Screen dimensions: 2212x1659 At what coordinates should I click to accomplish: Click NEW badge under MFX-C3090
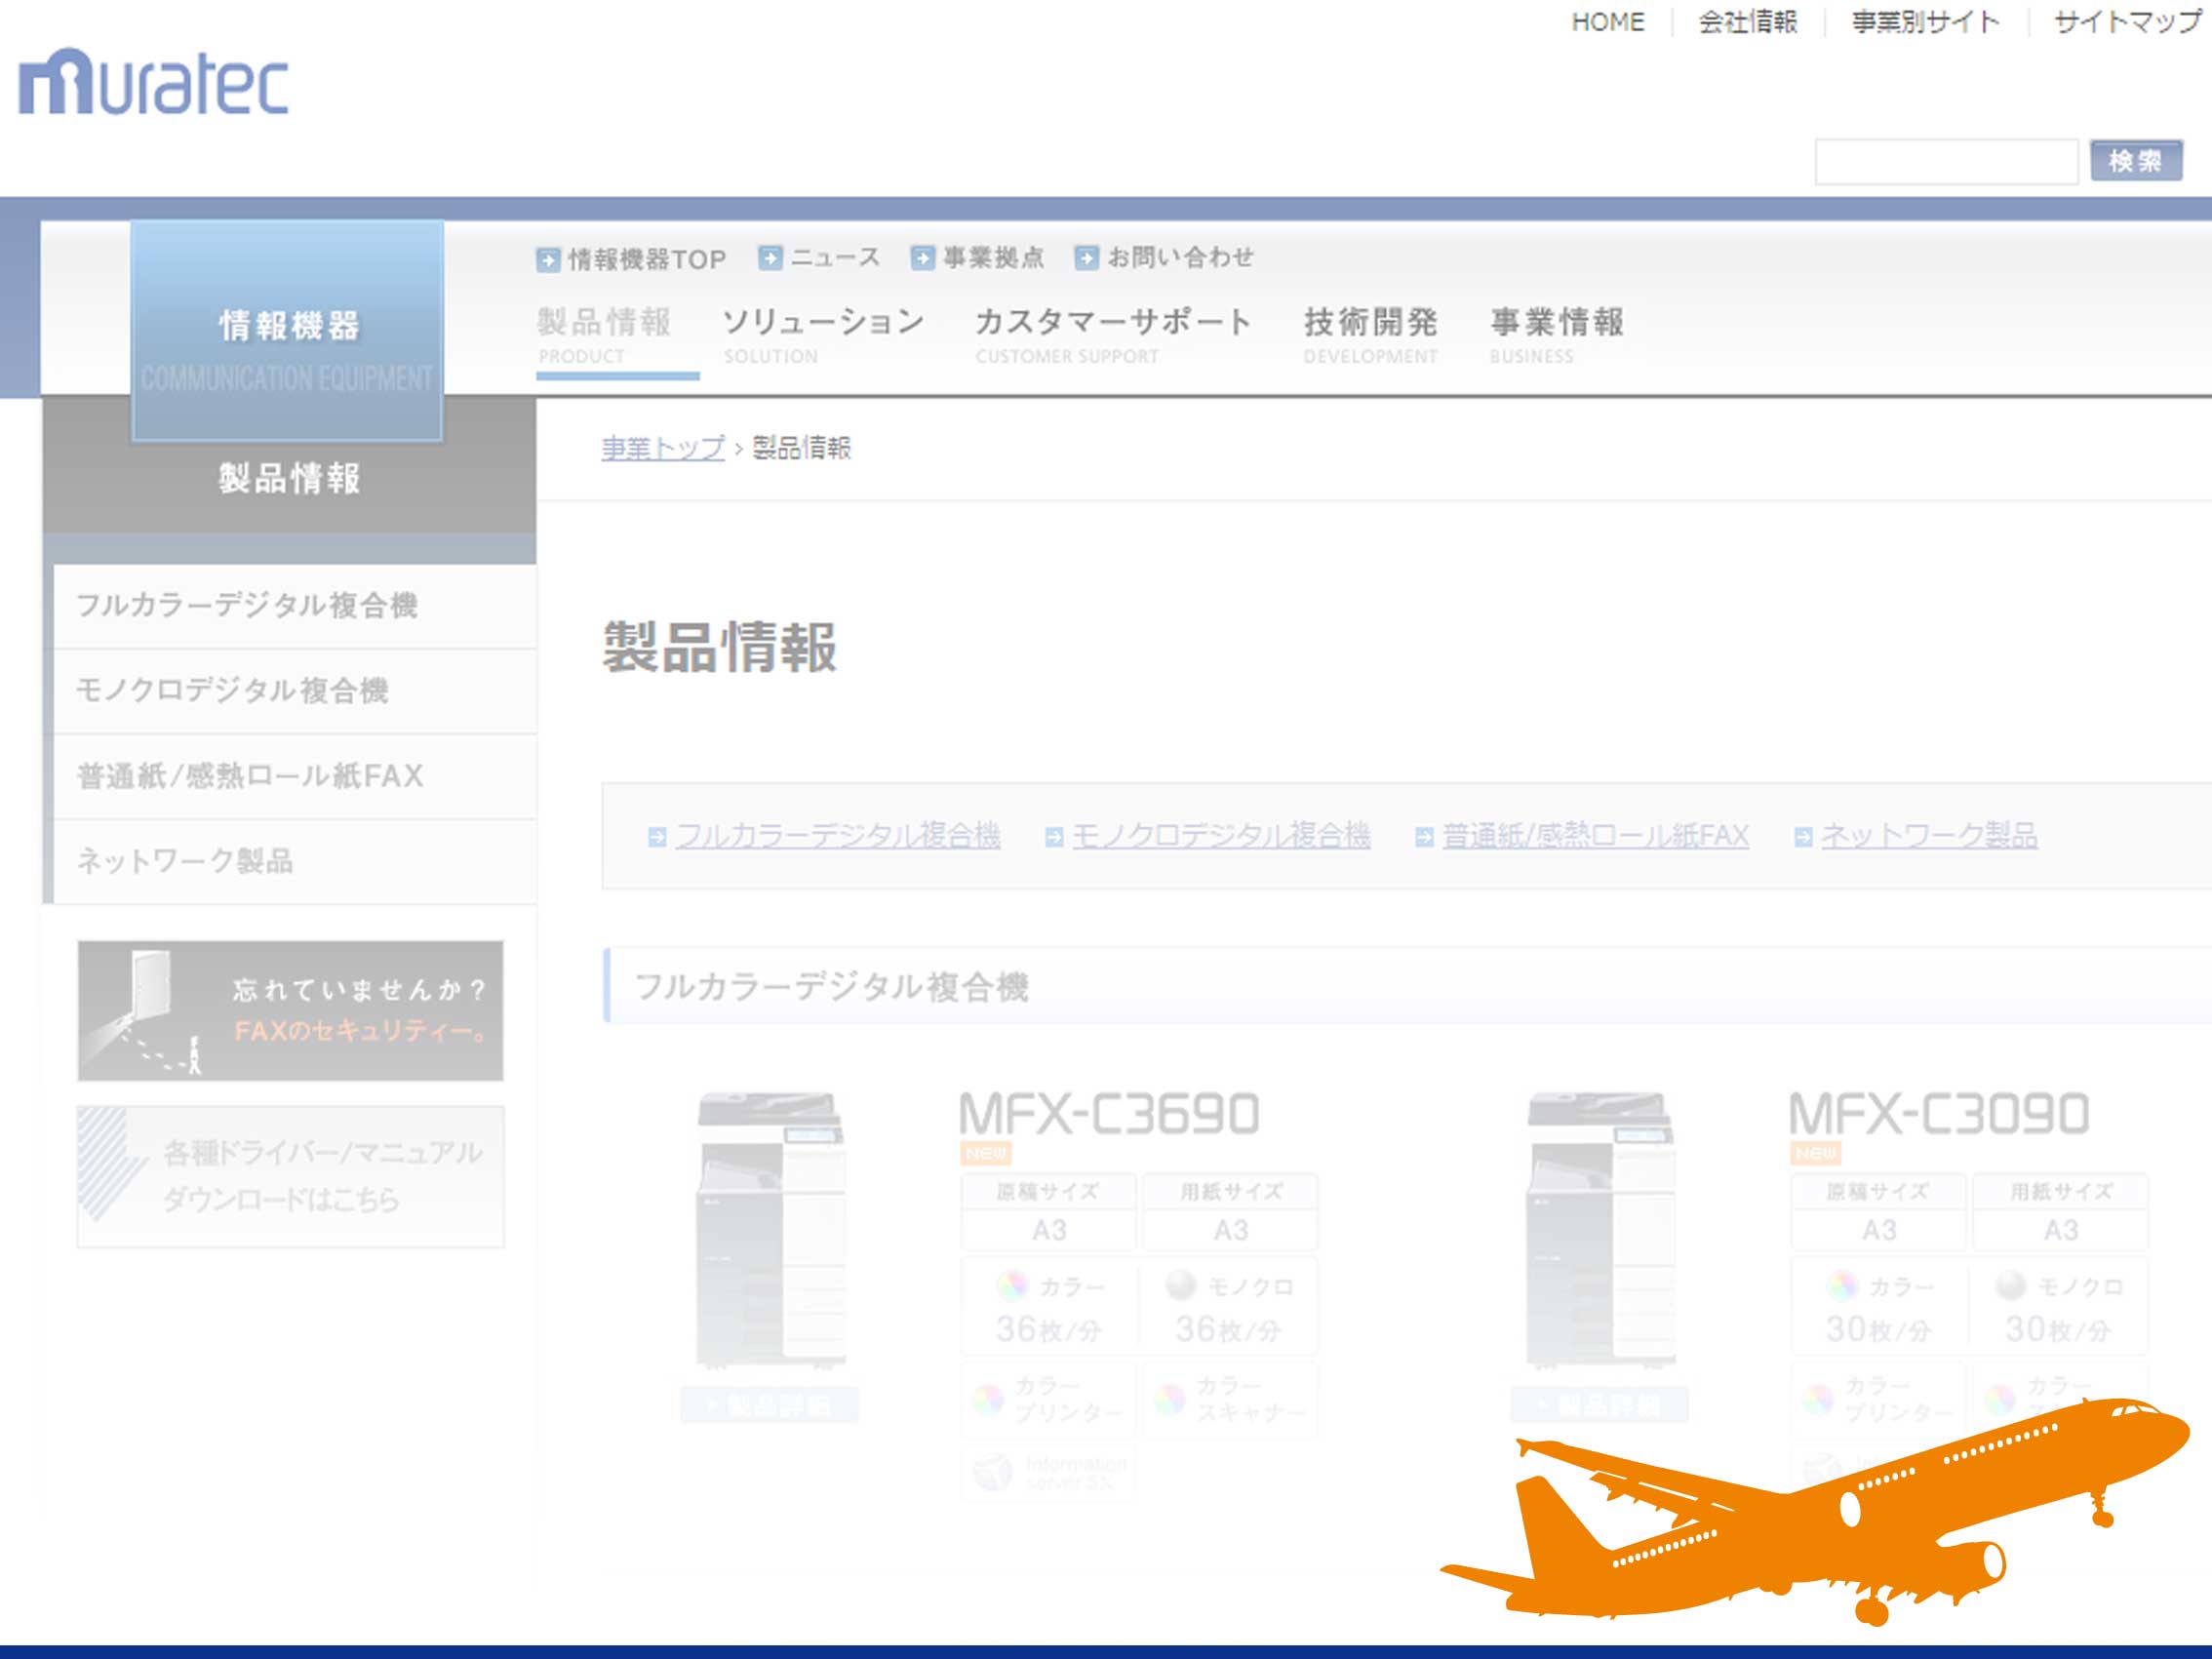tap(1816, 1153)
